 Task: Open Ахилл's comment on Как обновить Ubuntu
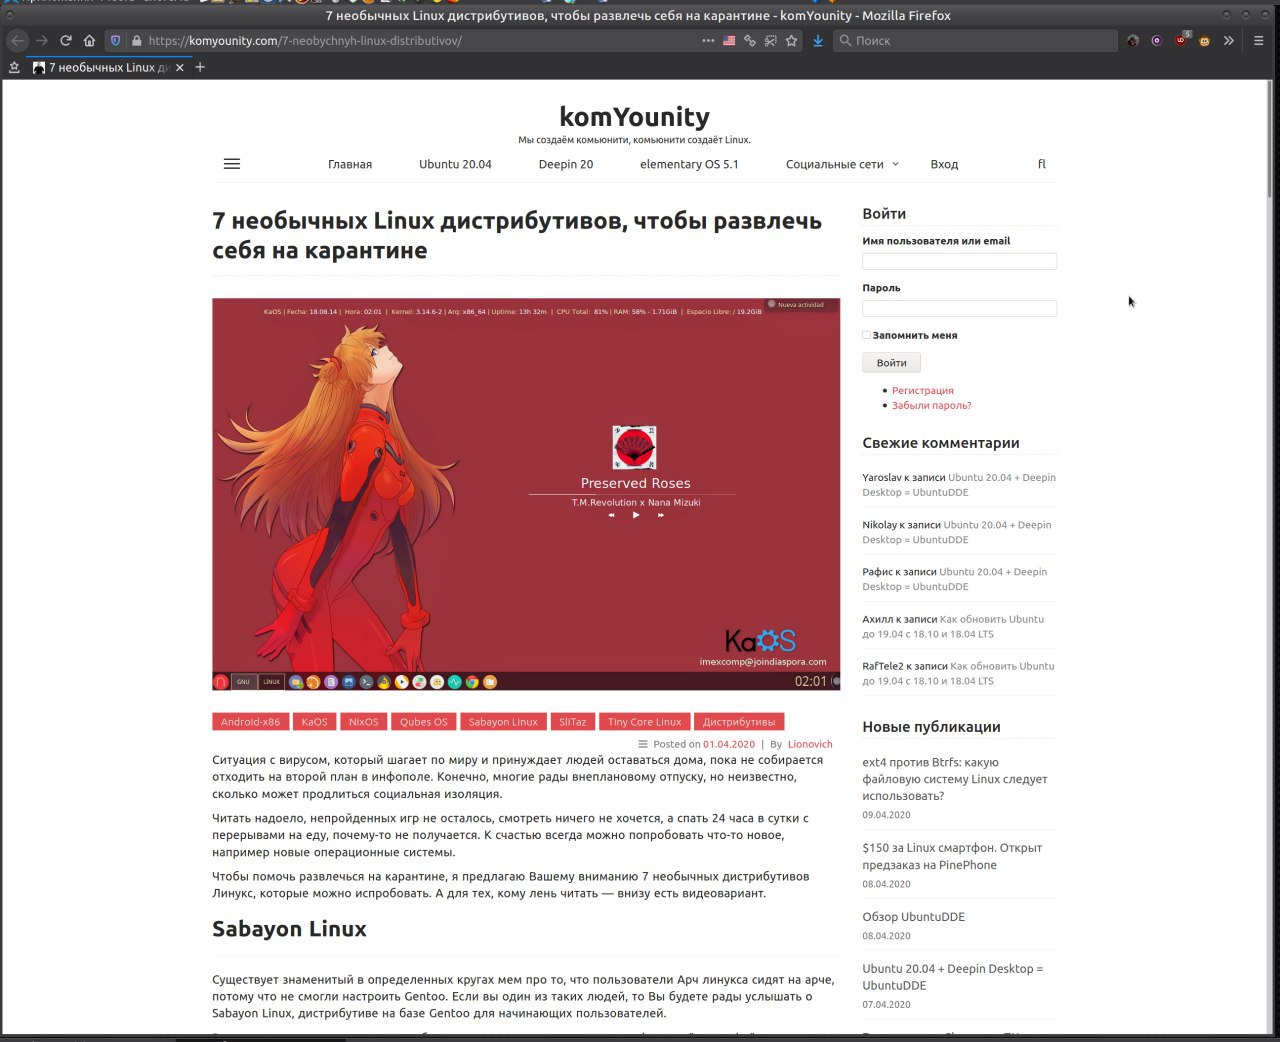point(953,626)
